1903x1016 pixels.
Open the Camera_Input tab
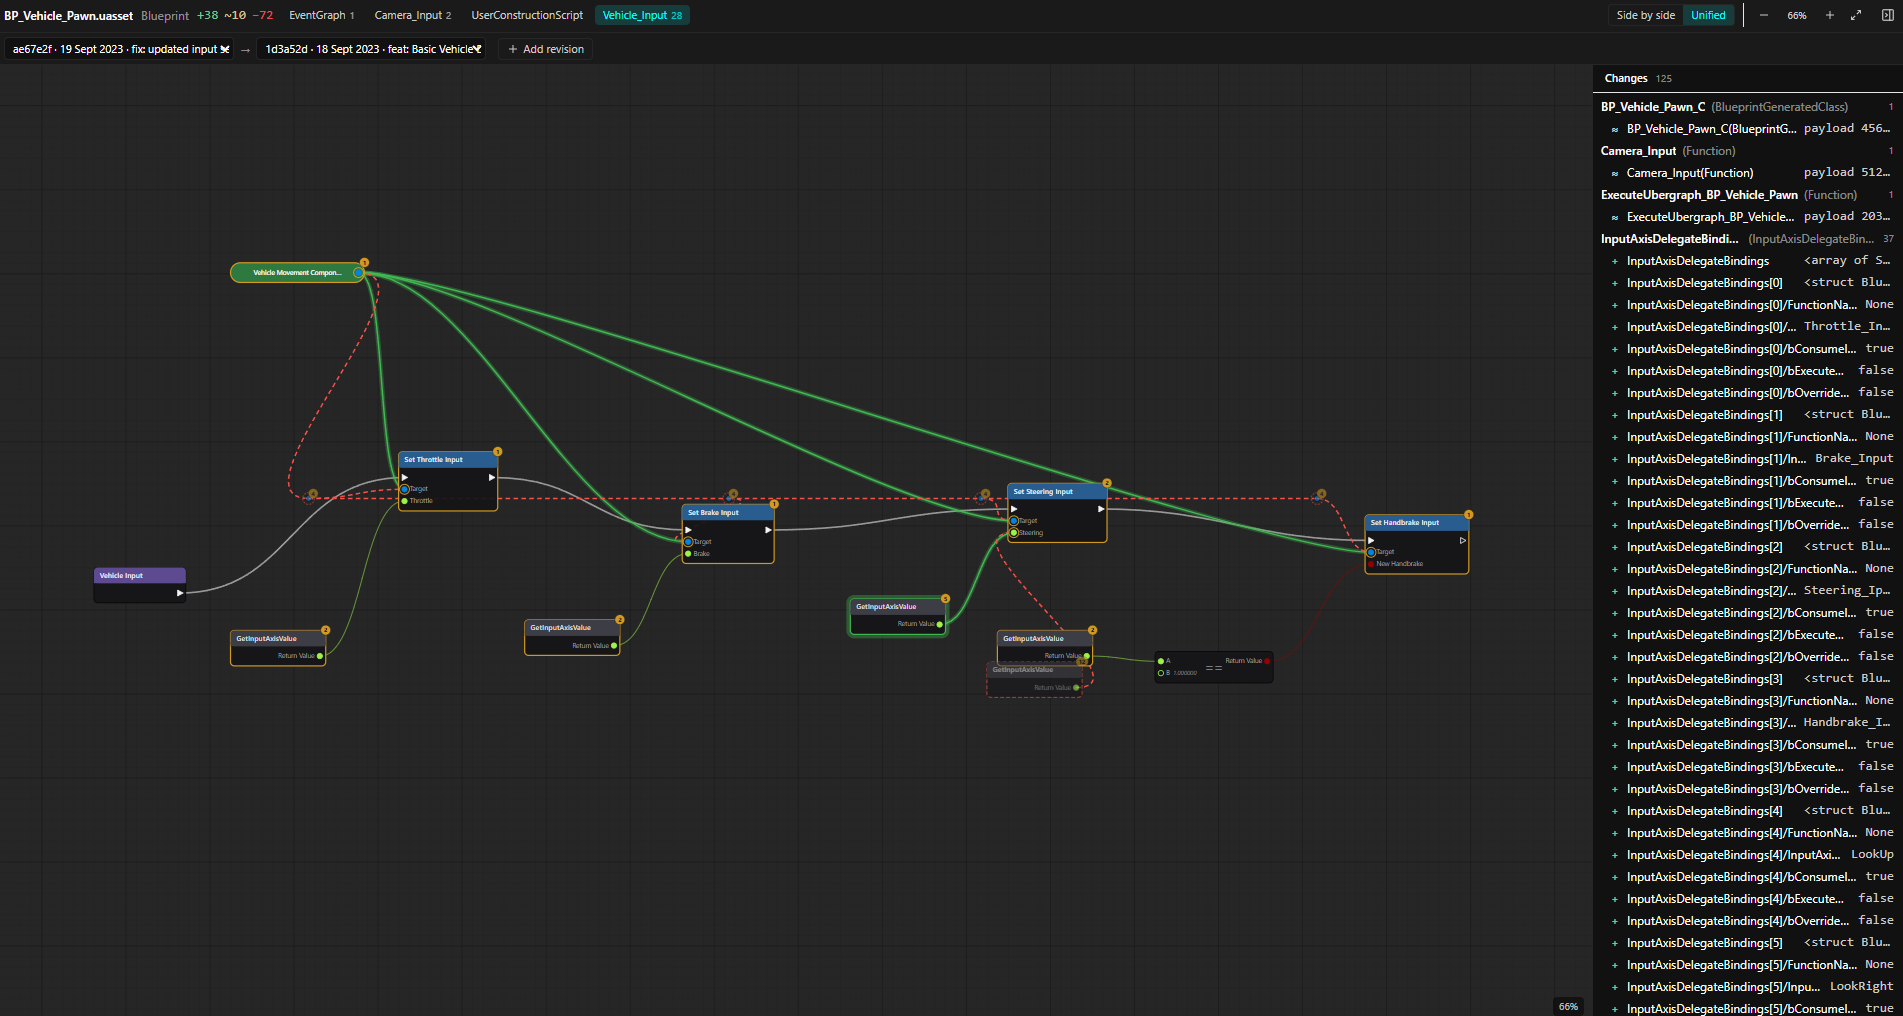(413, 15)
